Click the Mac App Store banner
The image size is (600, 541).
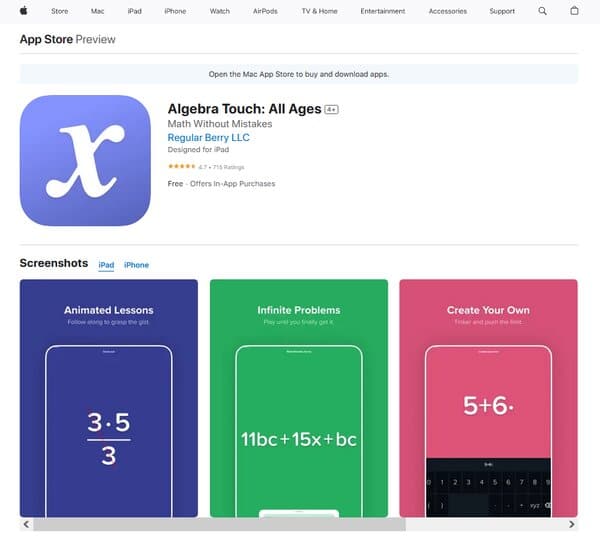298,74
